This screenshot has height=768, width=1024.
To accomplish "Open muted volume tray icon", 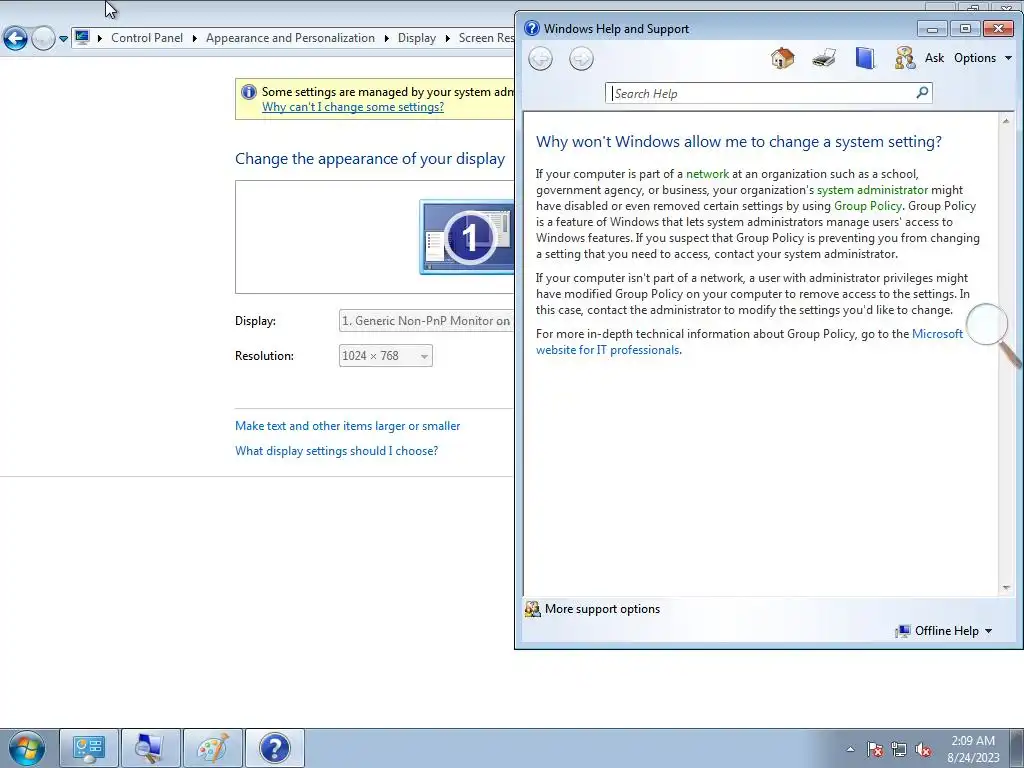I will click(923, 749).
